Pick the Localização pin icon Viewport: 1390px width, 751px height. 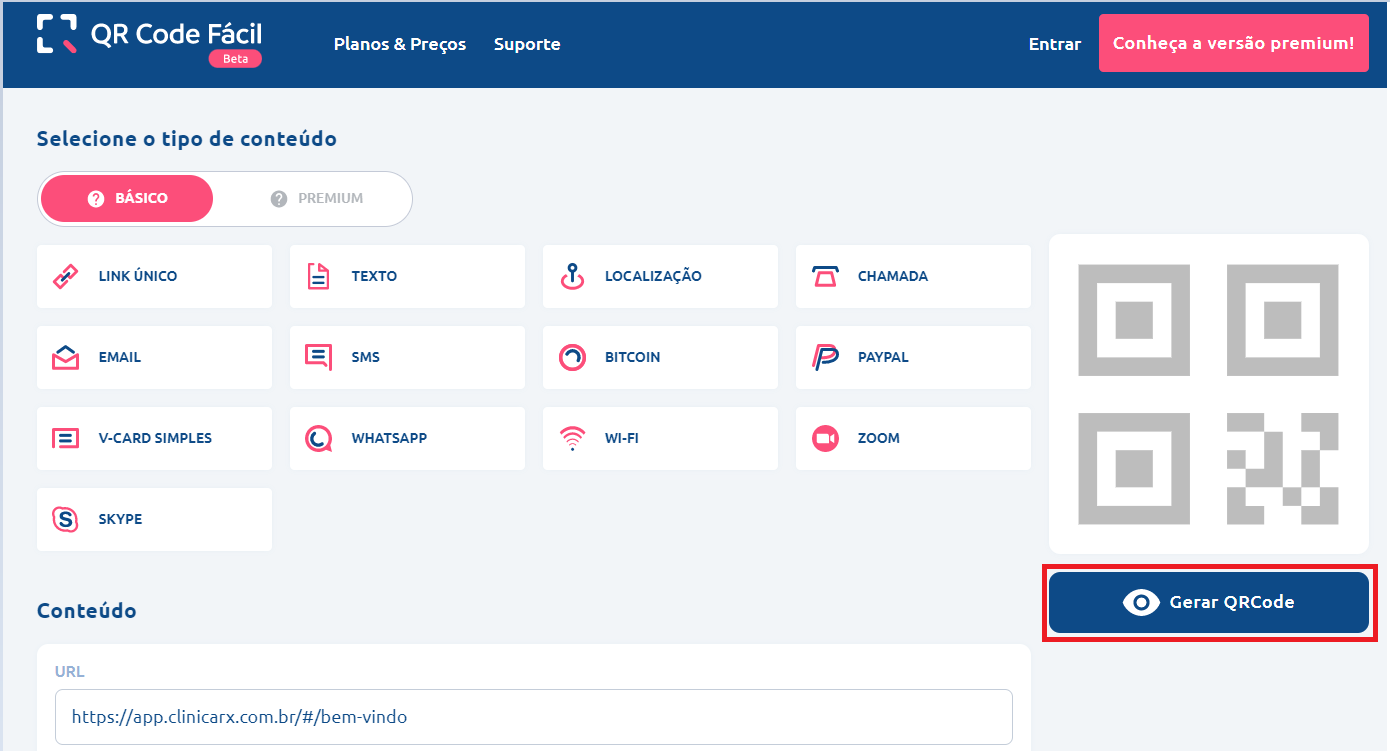(x=571, y=277)
